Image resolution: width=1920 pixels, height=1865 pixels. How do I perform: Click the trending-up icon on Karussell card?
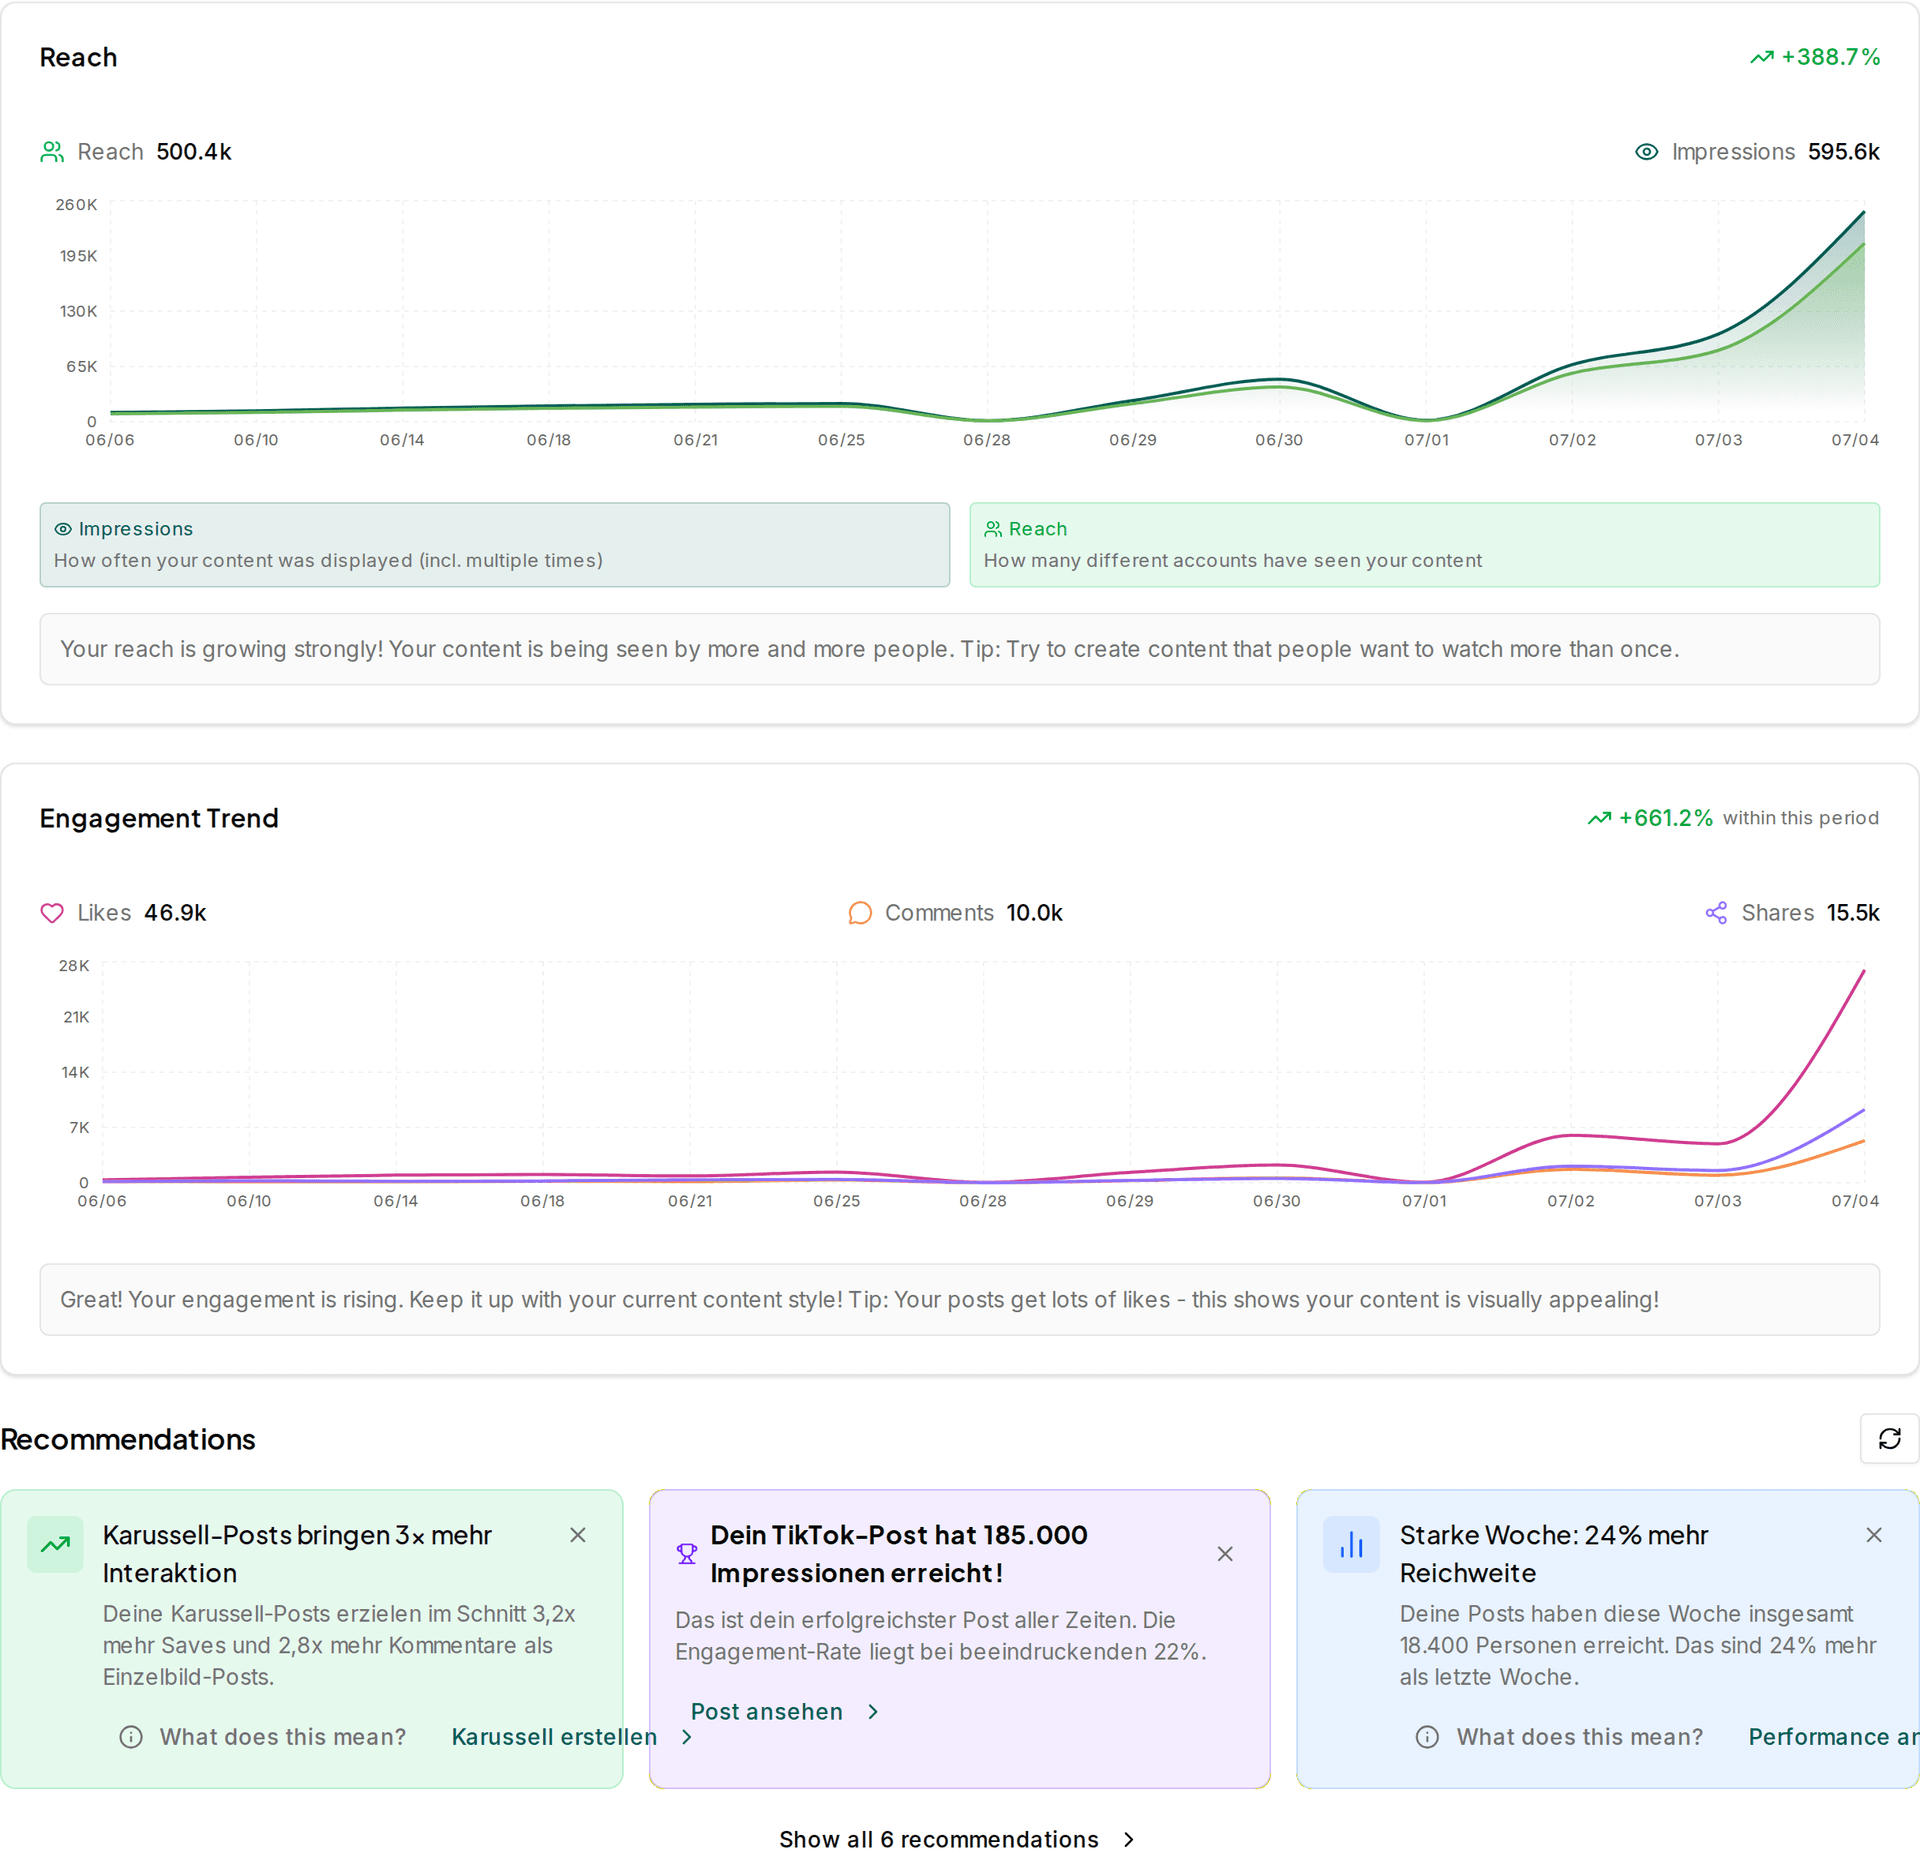[x=55, y=1545]
